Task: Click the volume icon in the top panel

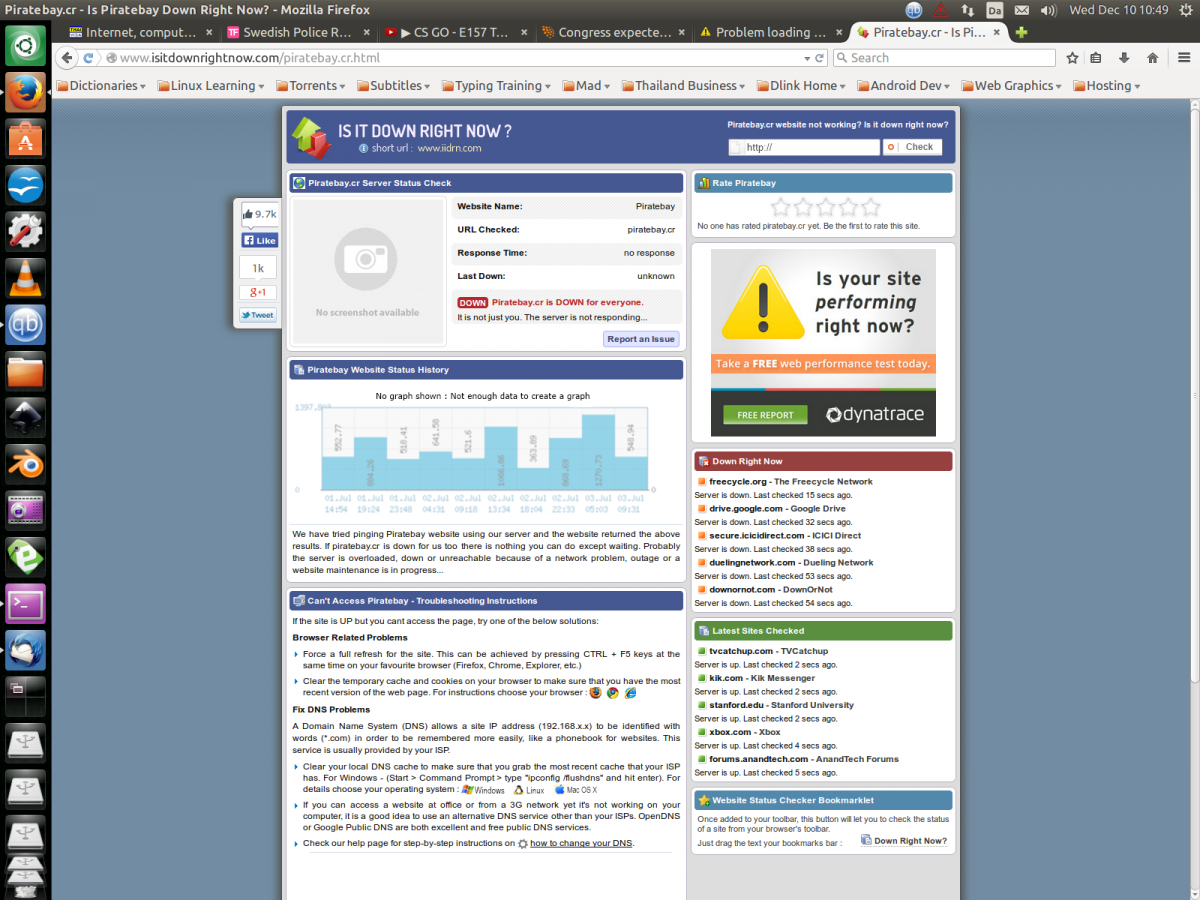Action: [1048, 10]
